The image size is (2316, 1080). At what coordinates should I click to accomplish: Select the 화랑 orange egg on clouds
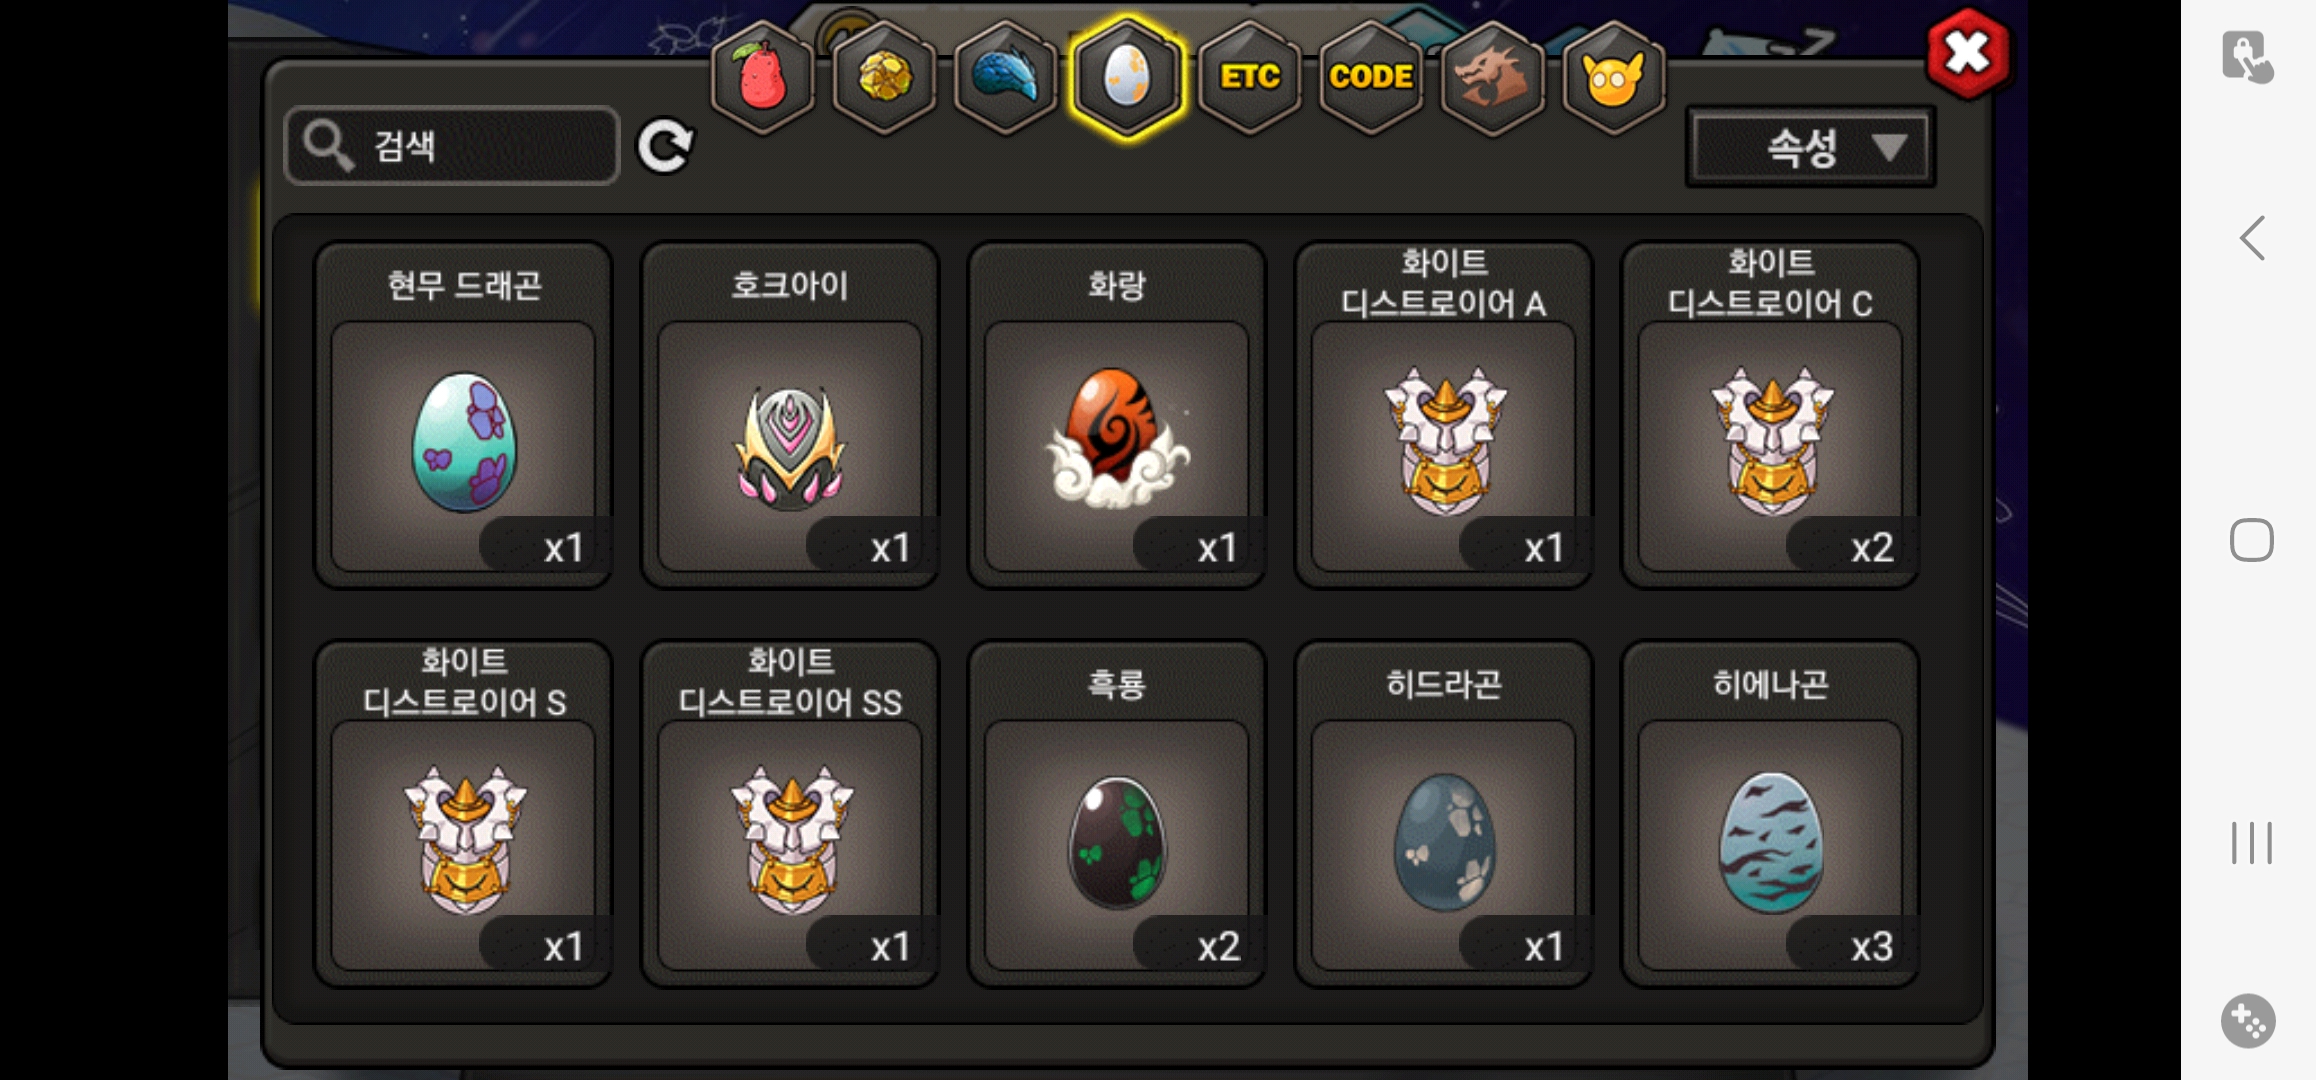pos(1117,415)
